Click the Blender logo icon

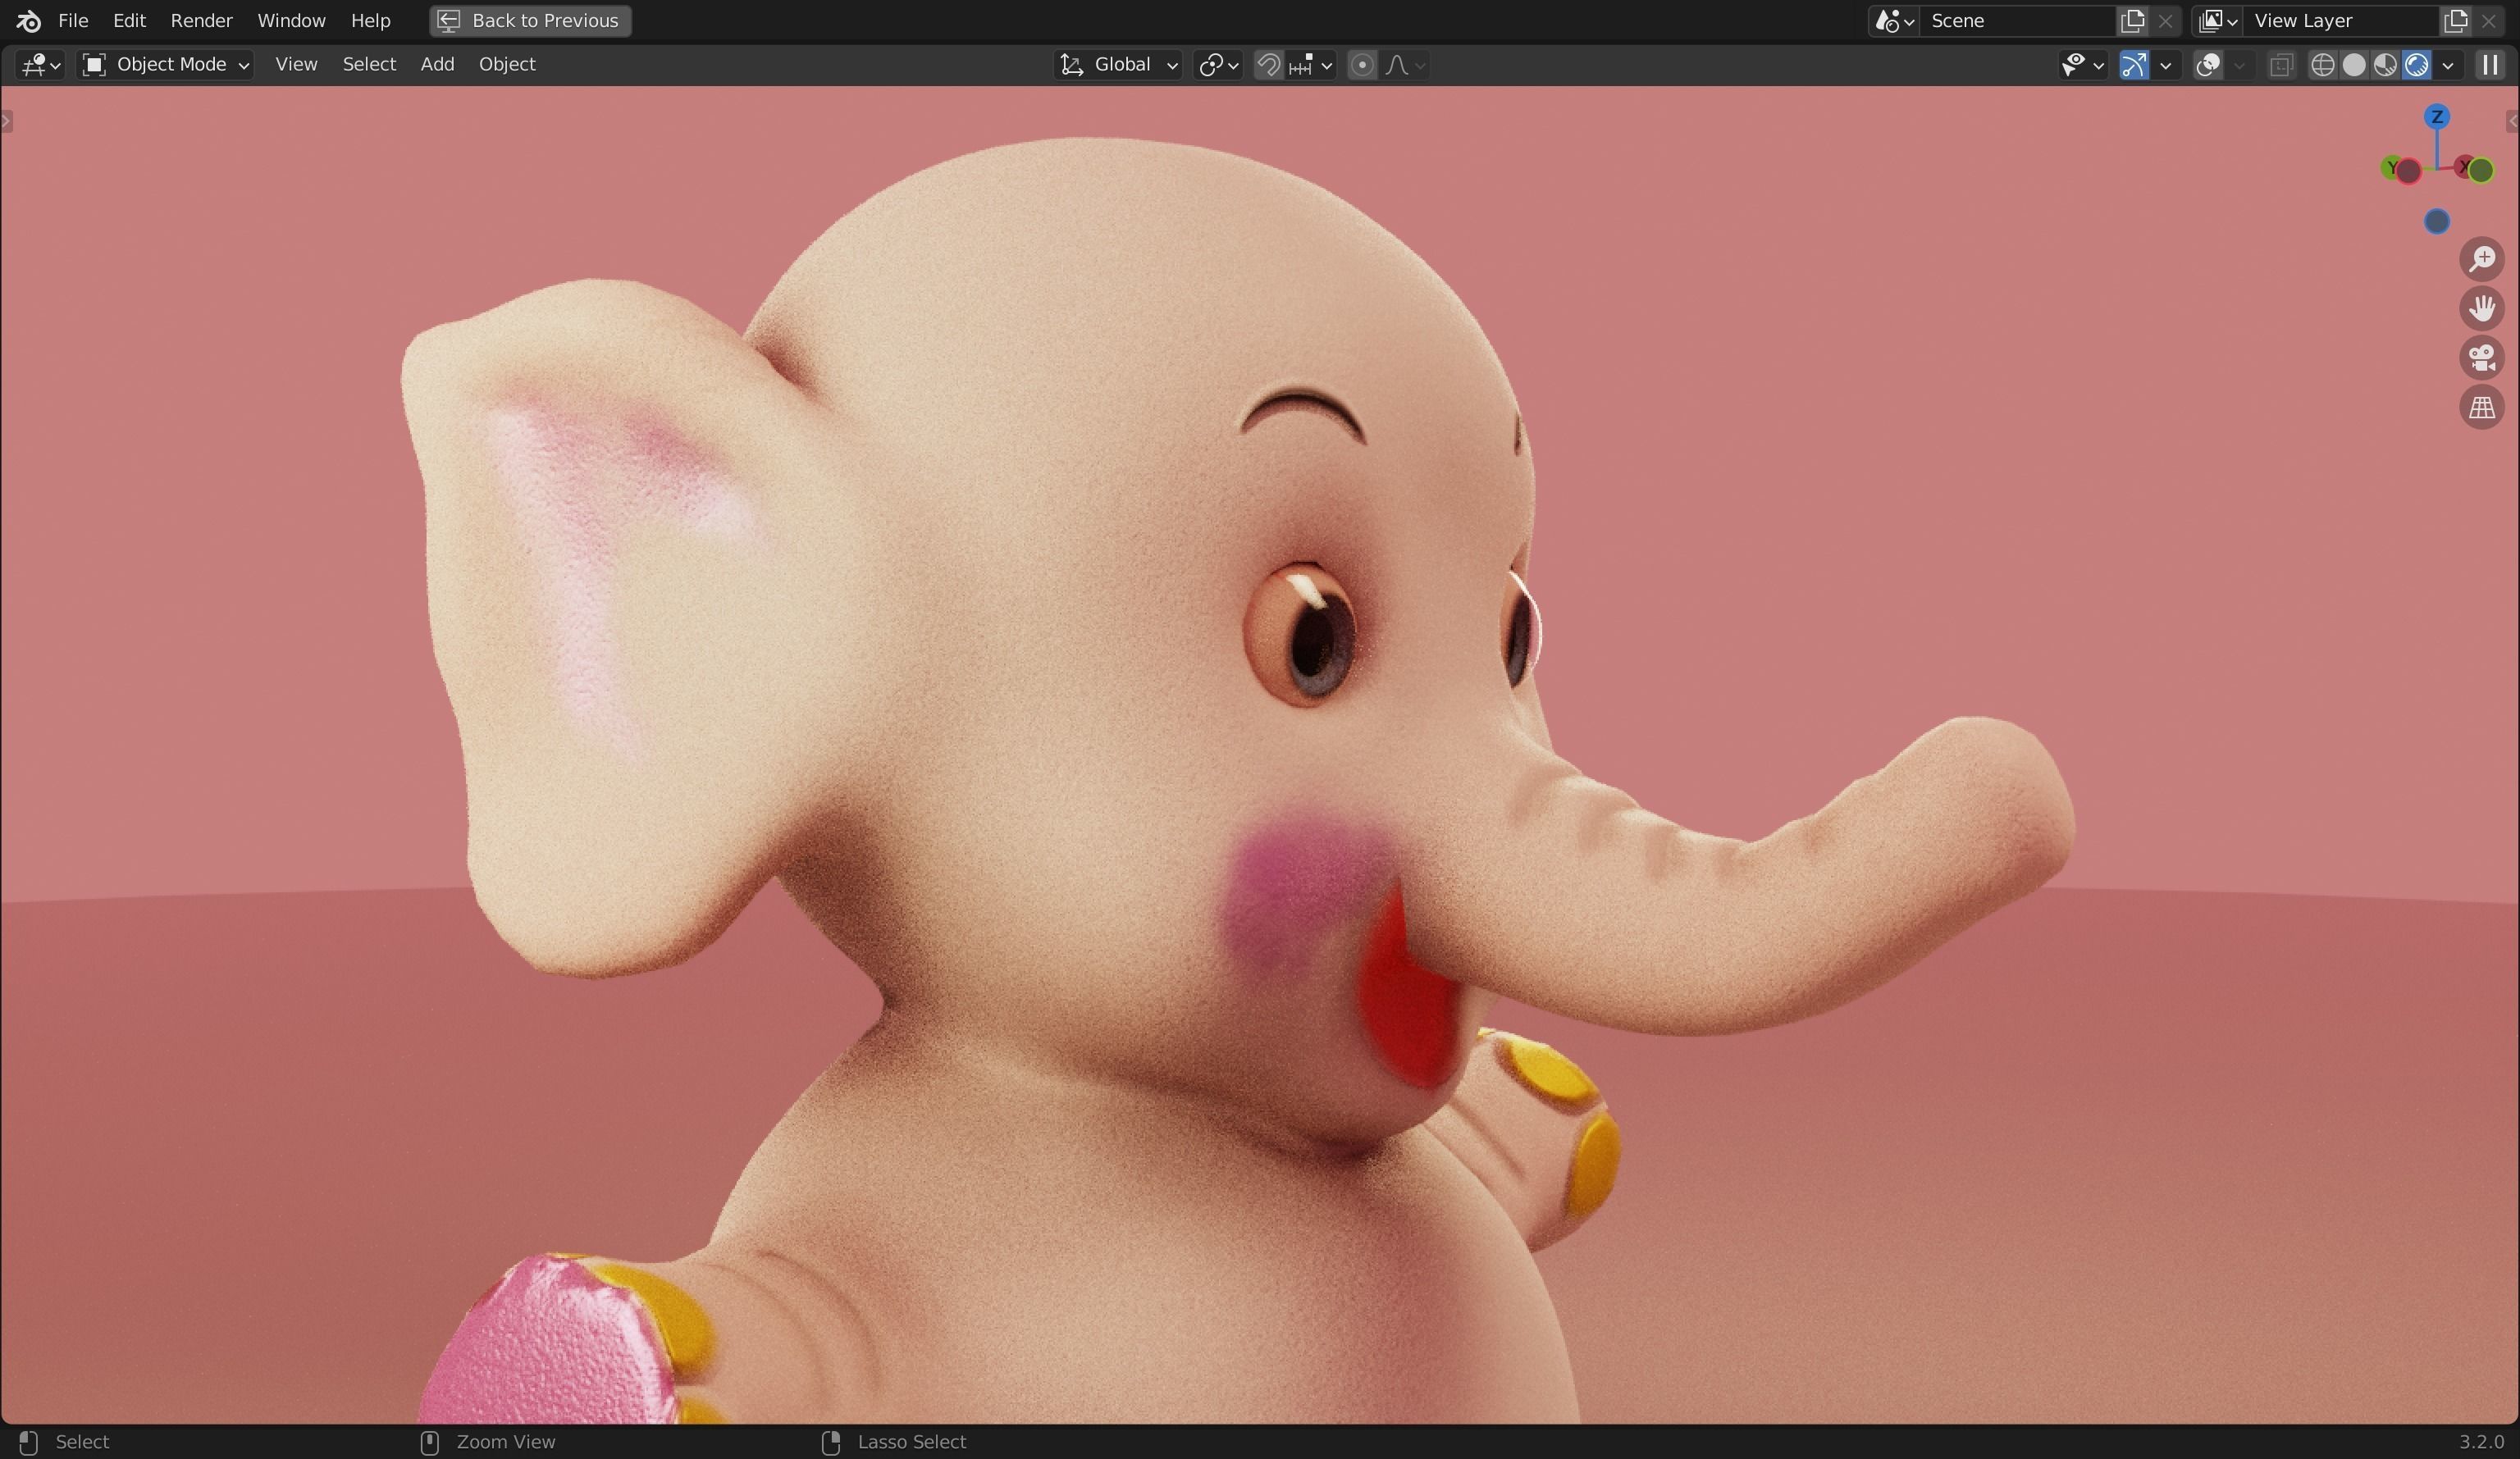point(28,20)
